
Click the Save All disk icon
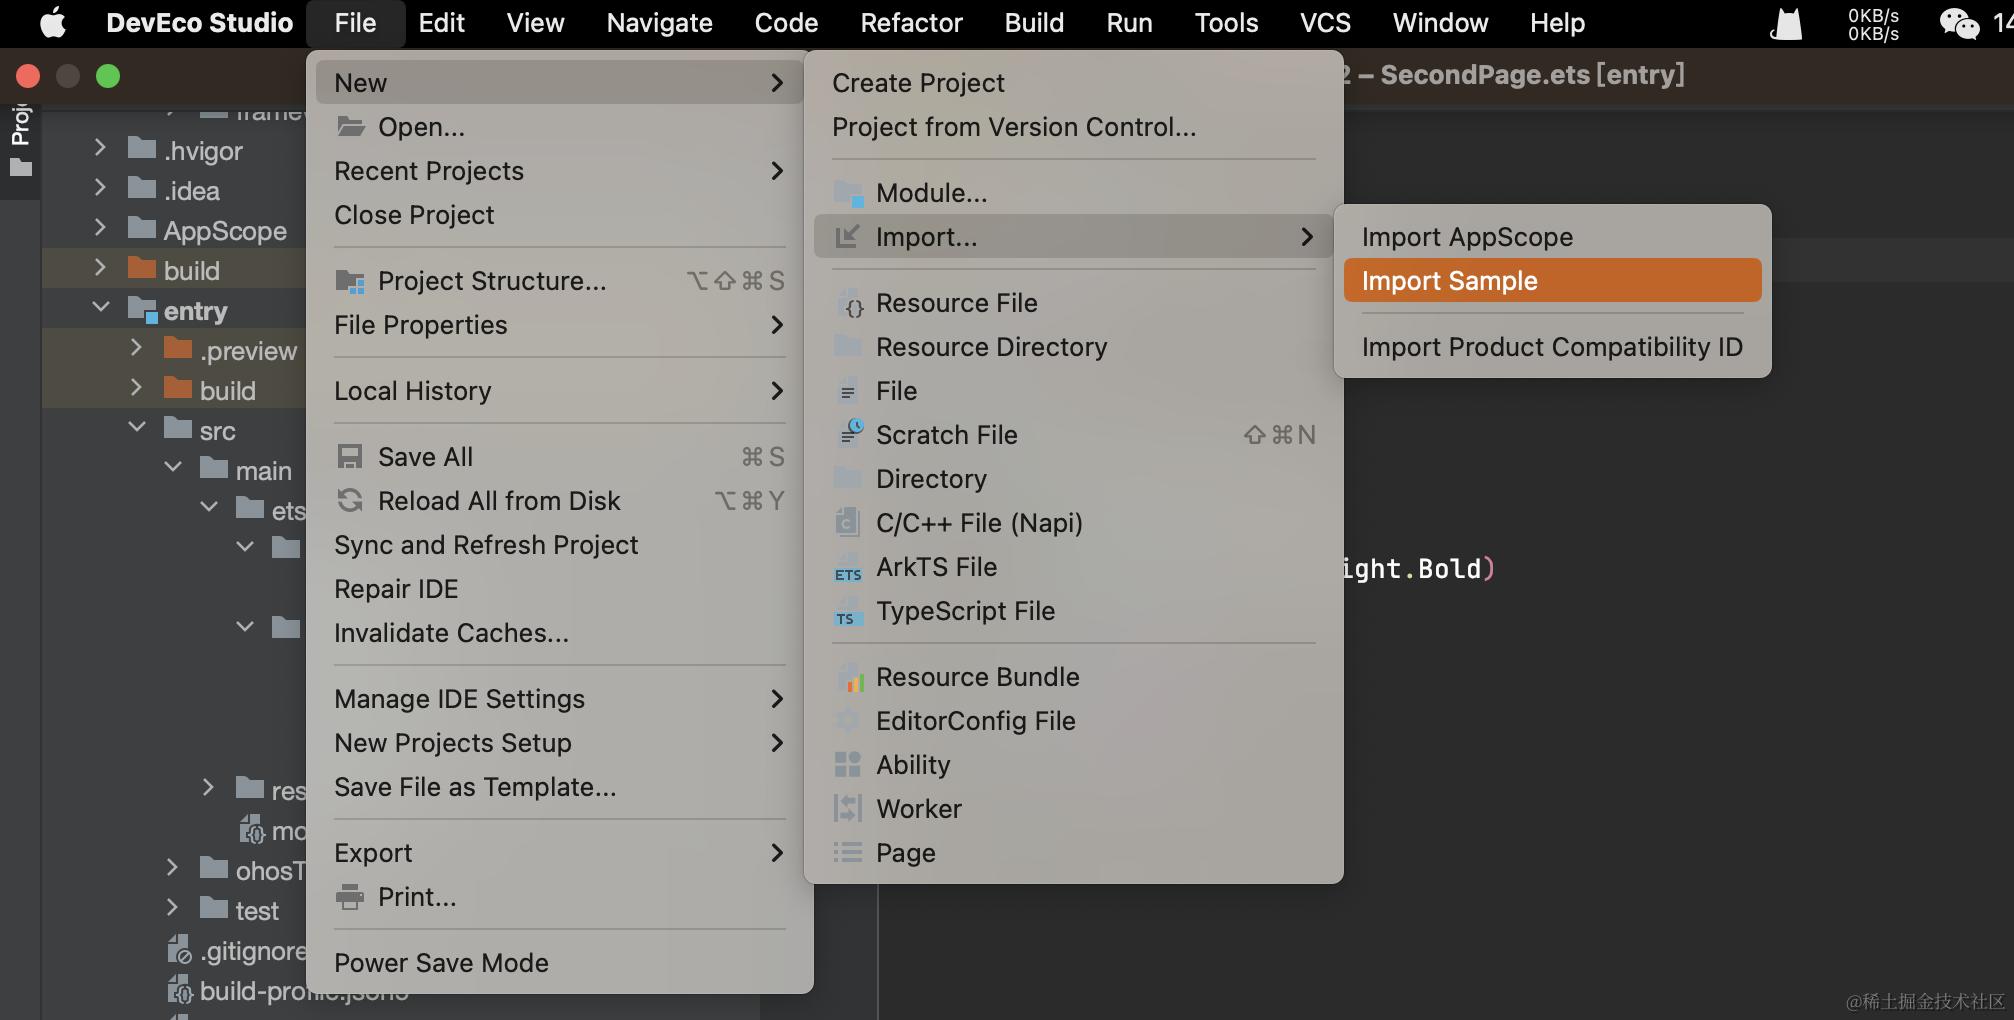(350, 457)
